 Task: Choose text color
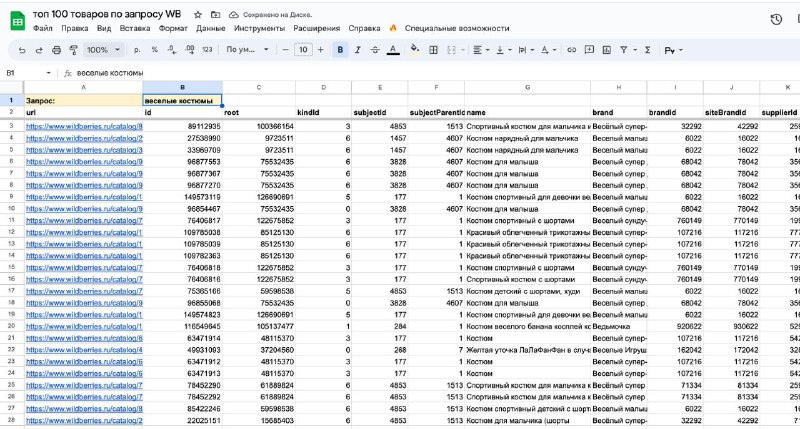click(x=393, y=50)
